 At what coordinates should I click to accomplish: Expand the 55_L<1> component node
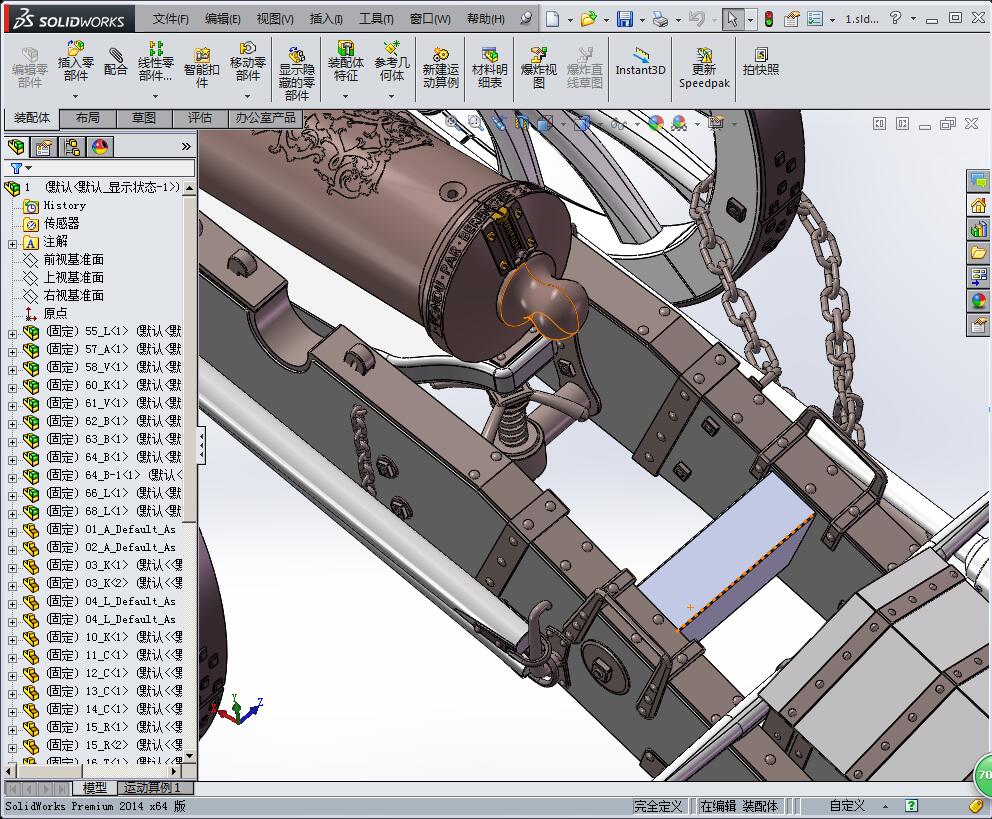pos(12,332)
